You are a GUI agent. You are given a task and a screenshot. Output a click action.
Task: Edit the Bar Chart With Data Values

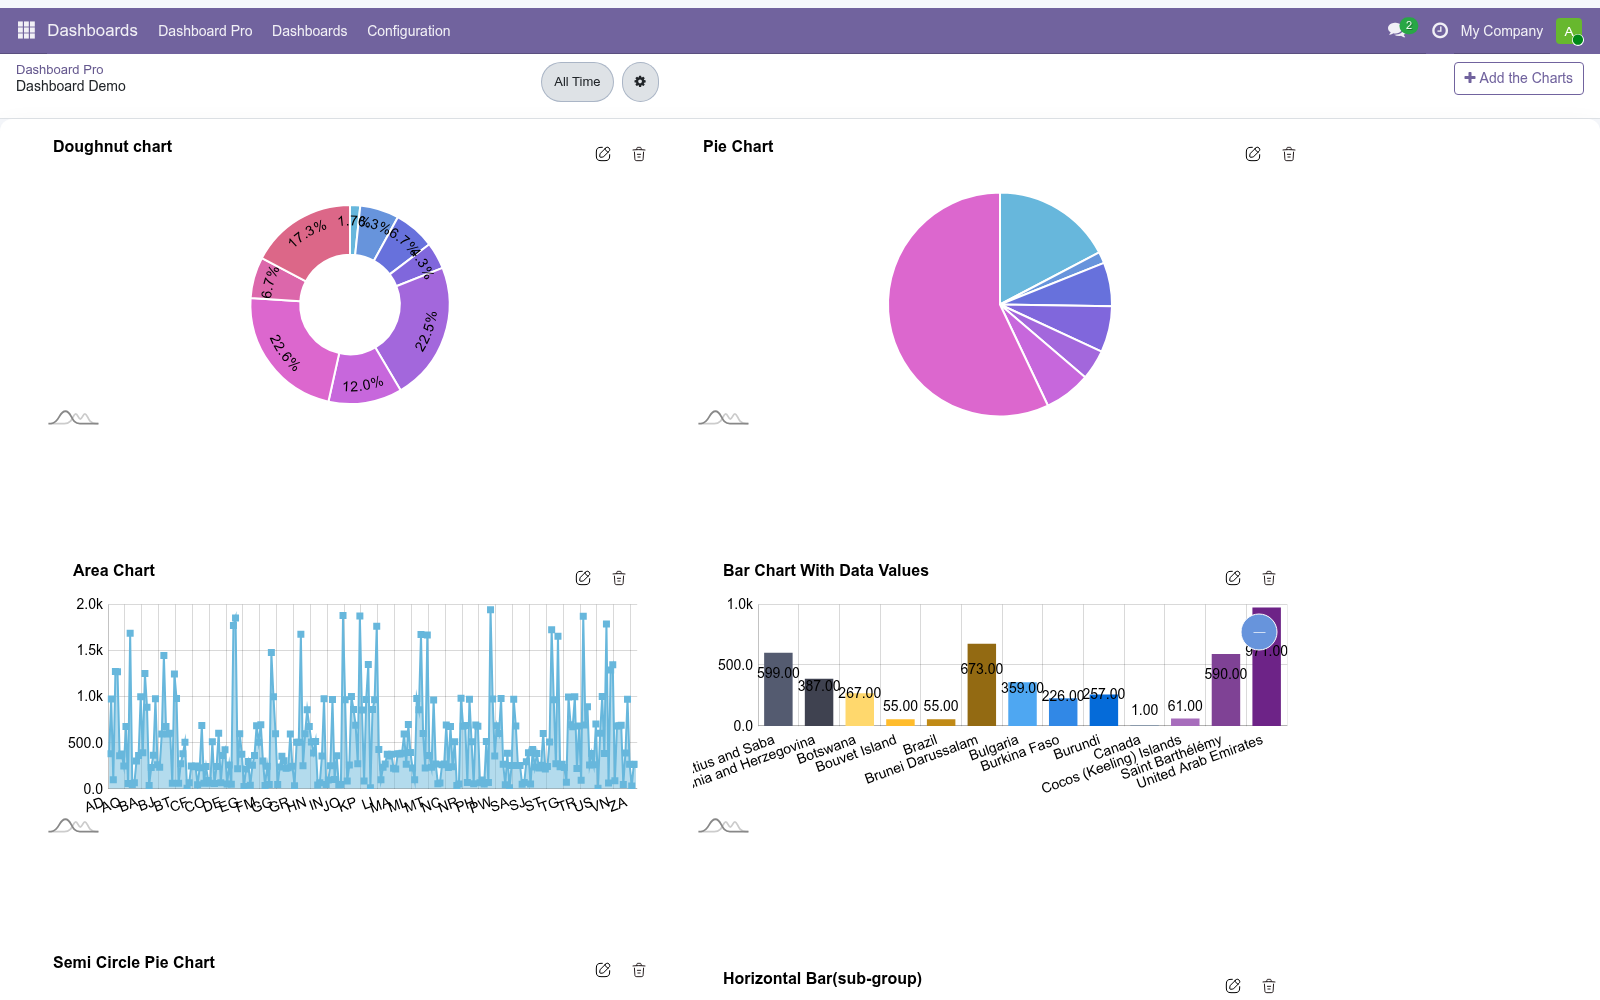[1233, 578]
